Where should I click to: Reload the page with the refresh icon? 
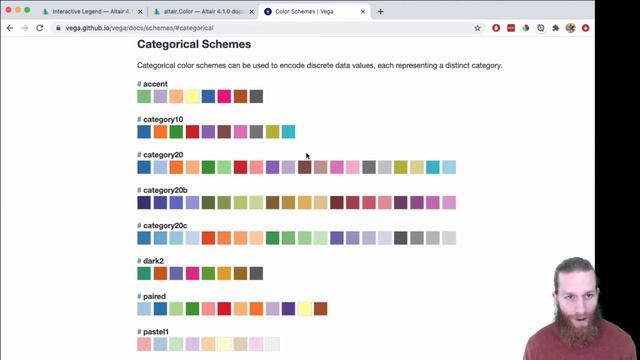click(x=40, y=28)
